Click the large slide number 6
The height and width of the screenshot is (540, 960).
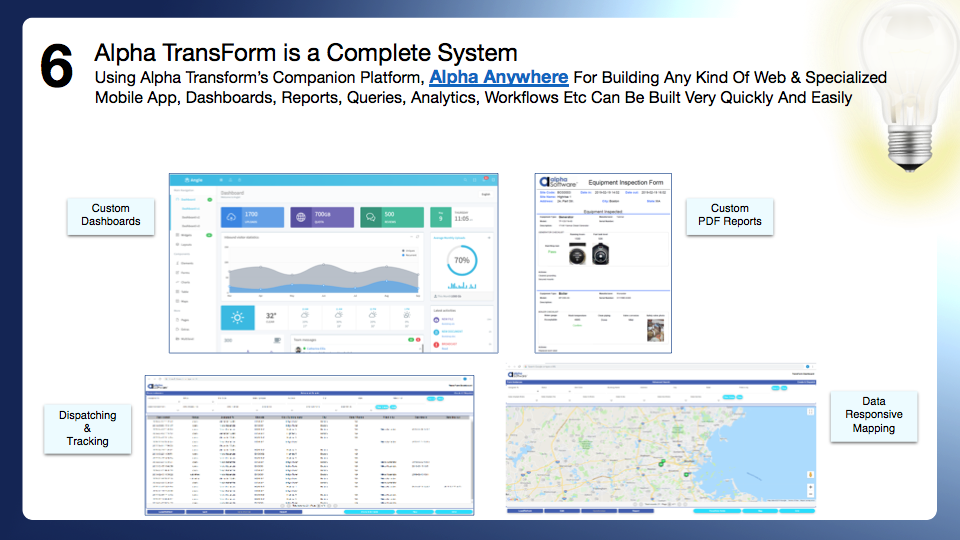point(56,66)
